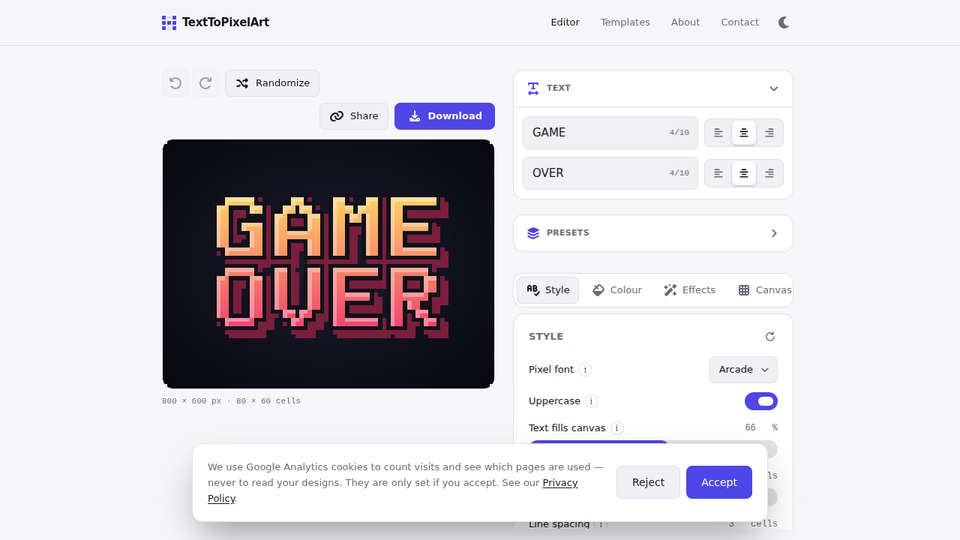Click the GAME text input field
This screenshot has width=960, height=540.
tap(610, 133)
